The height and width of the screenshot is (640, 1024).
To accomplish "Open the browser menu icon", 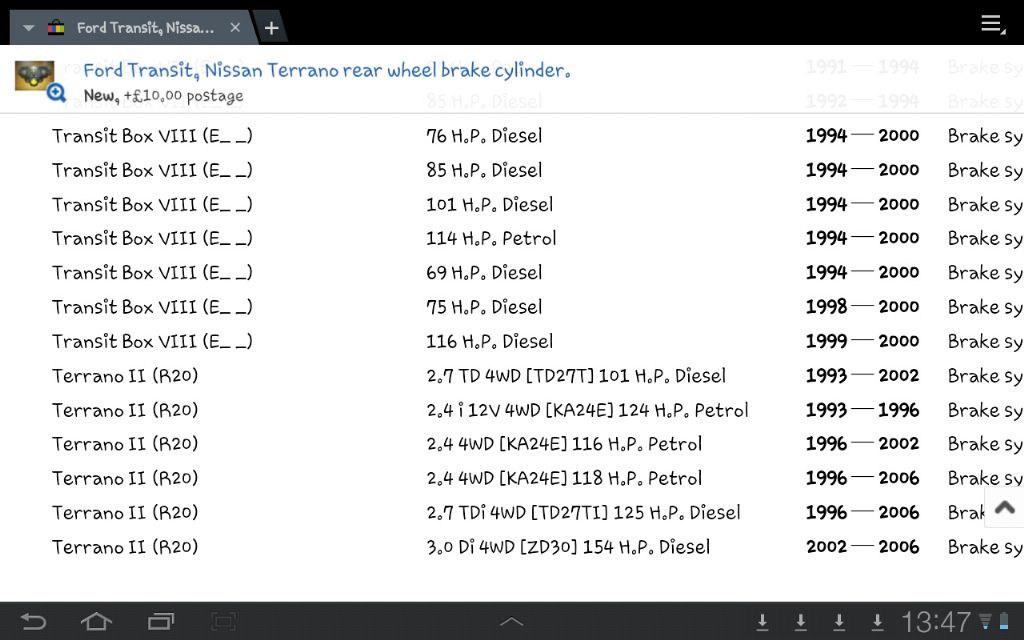I will (992, 24).
